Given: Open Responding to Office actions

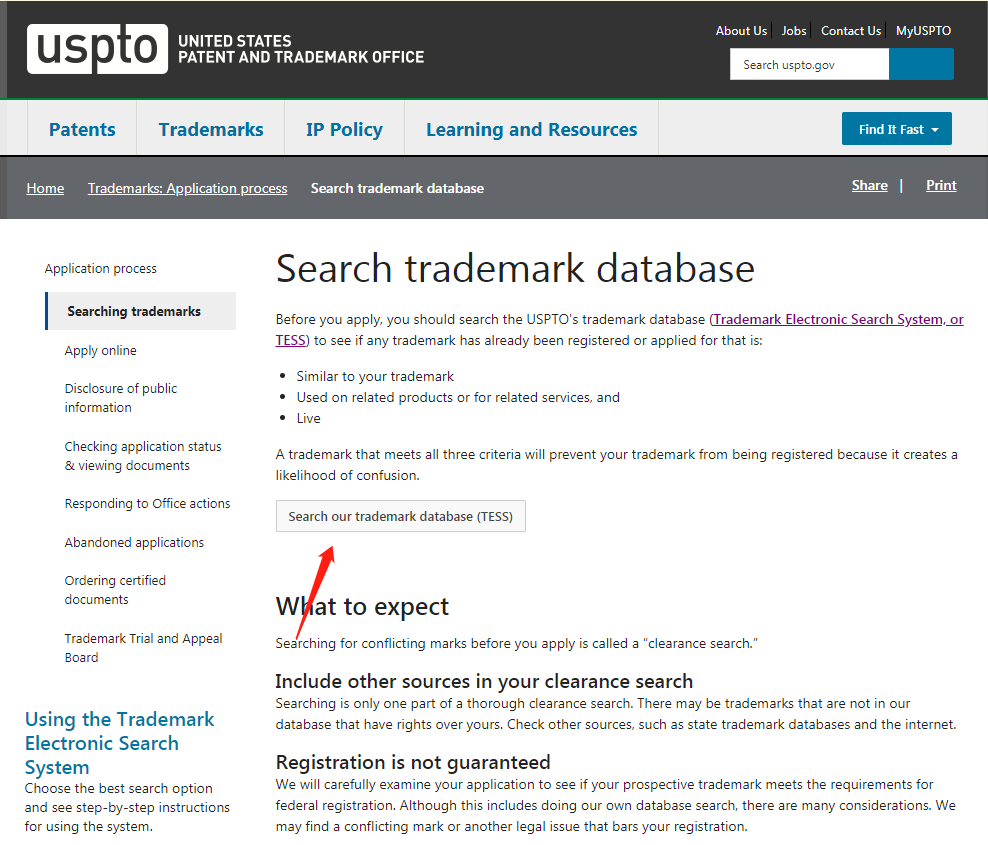Looking at the screenshot, I should point(147,503).
